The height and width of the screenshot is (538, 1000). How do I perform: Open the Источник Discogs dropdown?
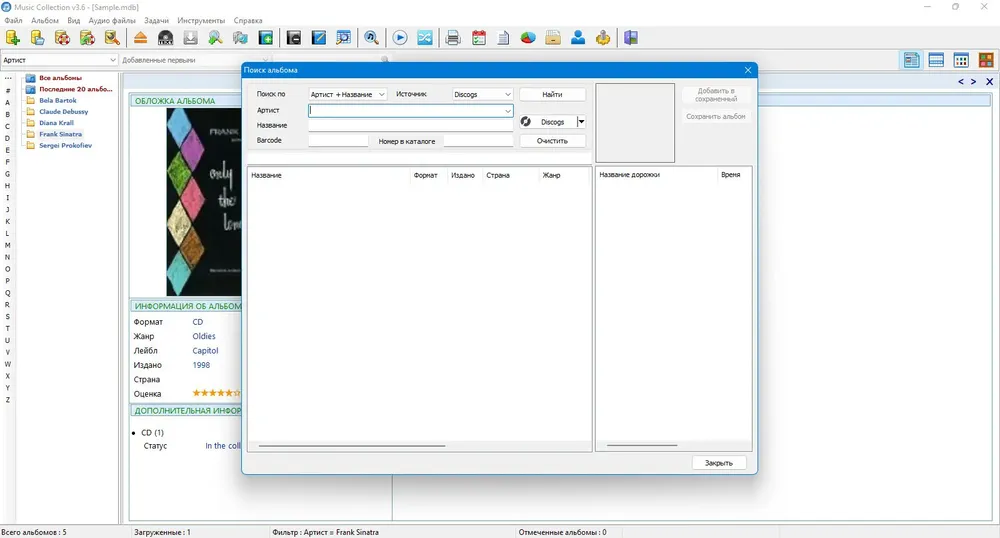click(483, 94)
